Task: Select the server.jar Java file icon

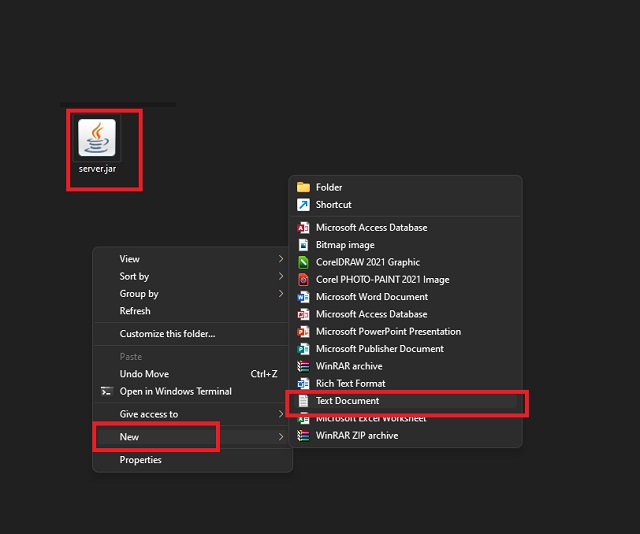Action: [97, 138]
